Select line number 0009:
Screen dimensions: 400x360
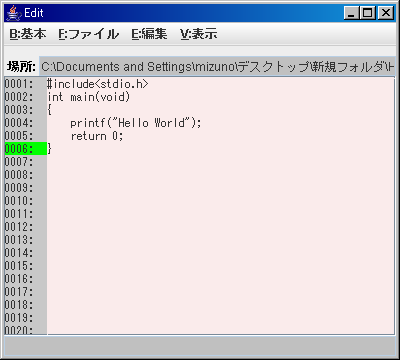click(19, 188)
